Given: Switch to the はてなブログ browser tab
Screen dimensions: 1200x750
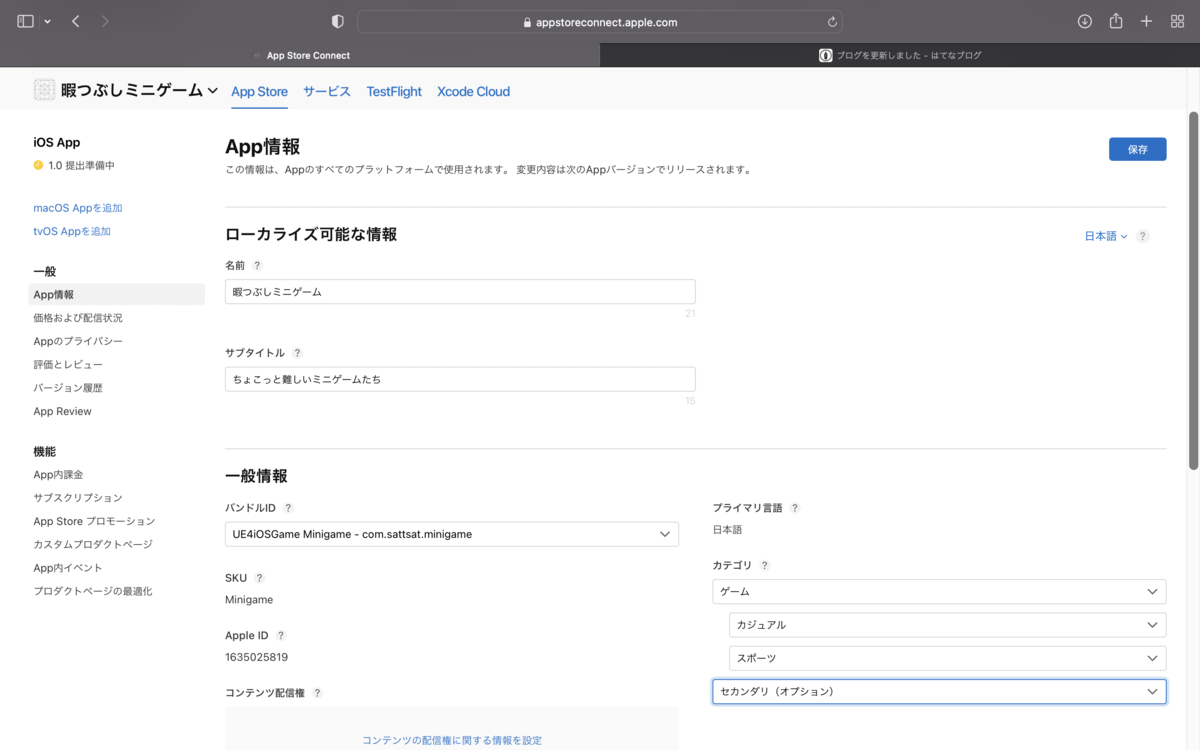Looking at the screenshot, I should 900,55.
